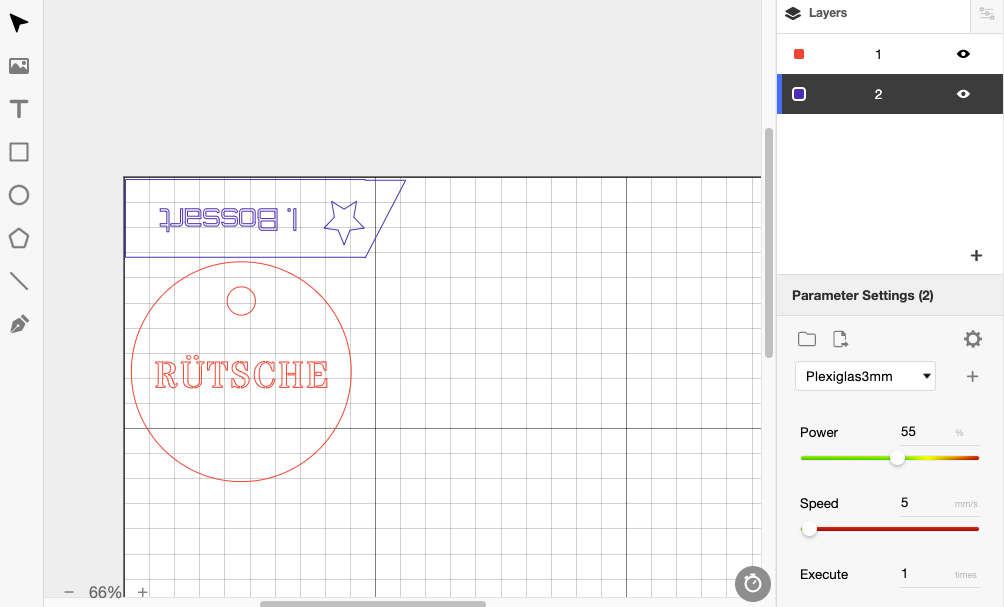Select the Polygon tool

(x=18, y=238)
